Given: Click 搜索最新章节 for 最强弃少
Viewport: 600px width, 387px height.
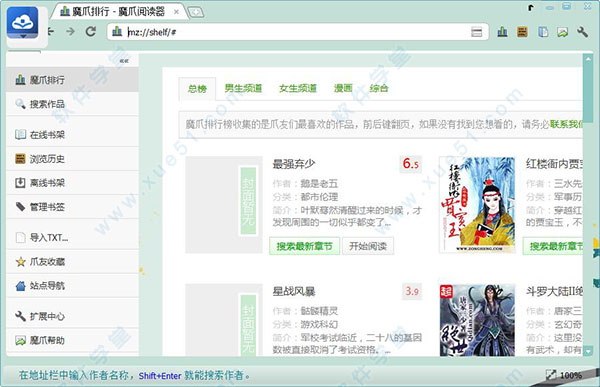Looking at the screenshot, I should coord(304,246).
